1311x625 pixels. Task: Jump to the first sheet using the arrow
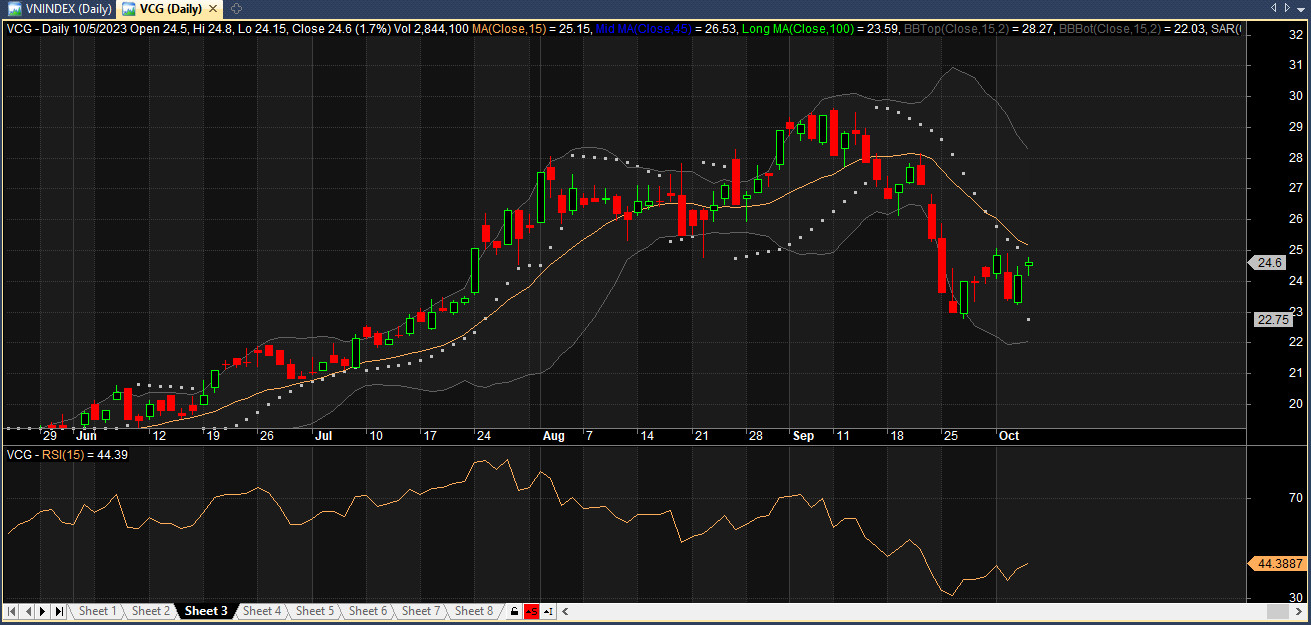click(12, 611)
